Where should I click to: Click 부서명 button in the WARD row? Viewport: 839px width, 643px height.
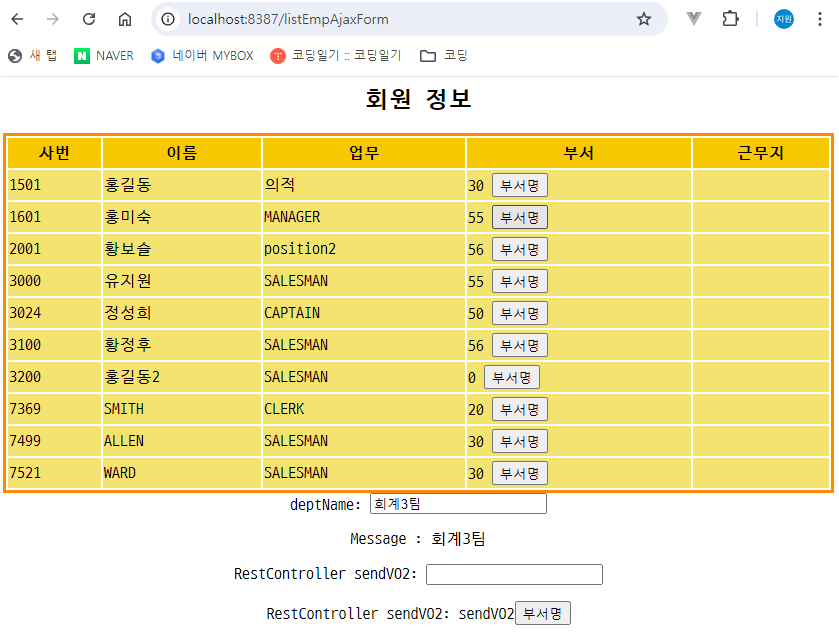click(520, 473)
